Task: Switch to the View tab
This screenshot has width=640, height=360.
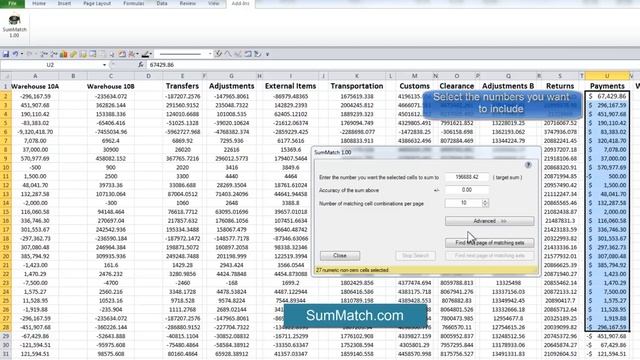Action: click(x=213, y=4)
